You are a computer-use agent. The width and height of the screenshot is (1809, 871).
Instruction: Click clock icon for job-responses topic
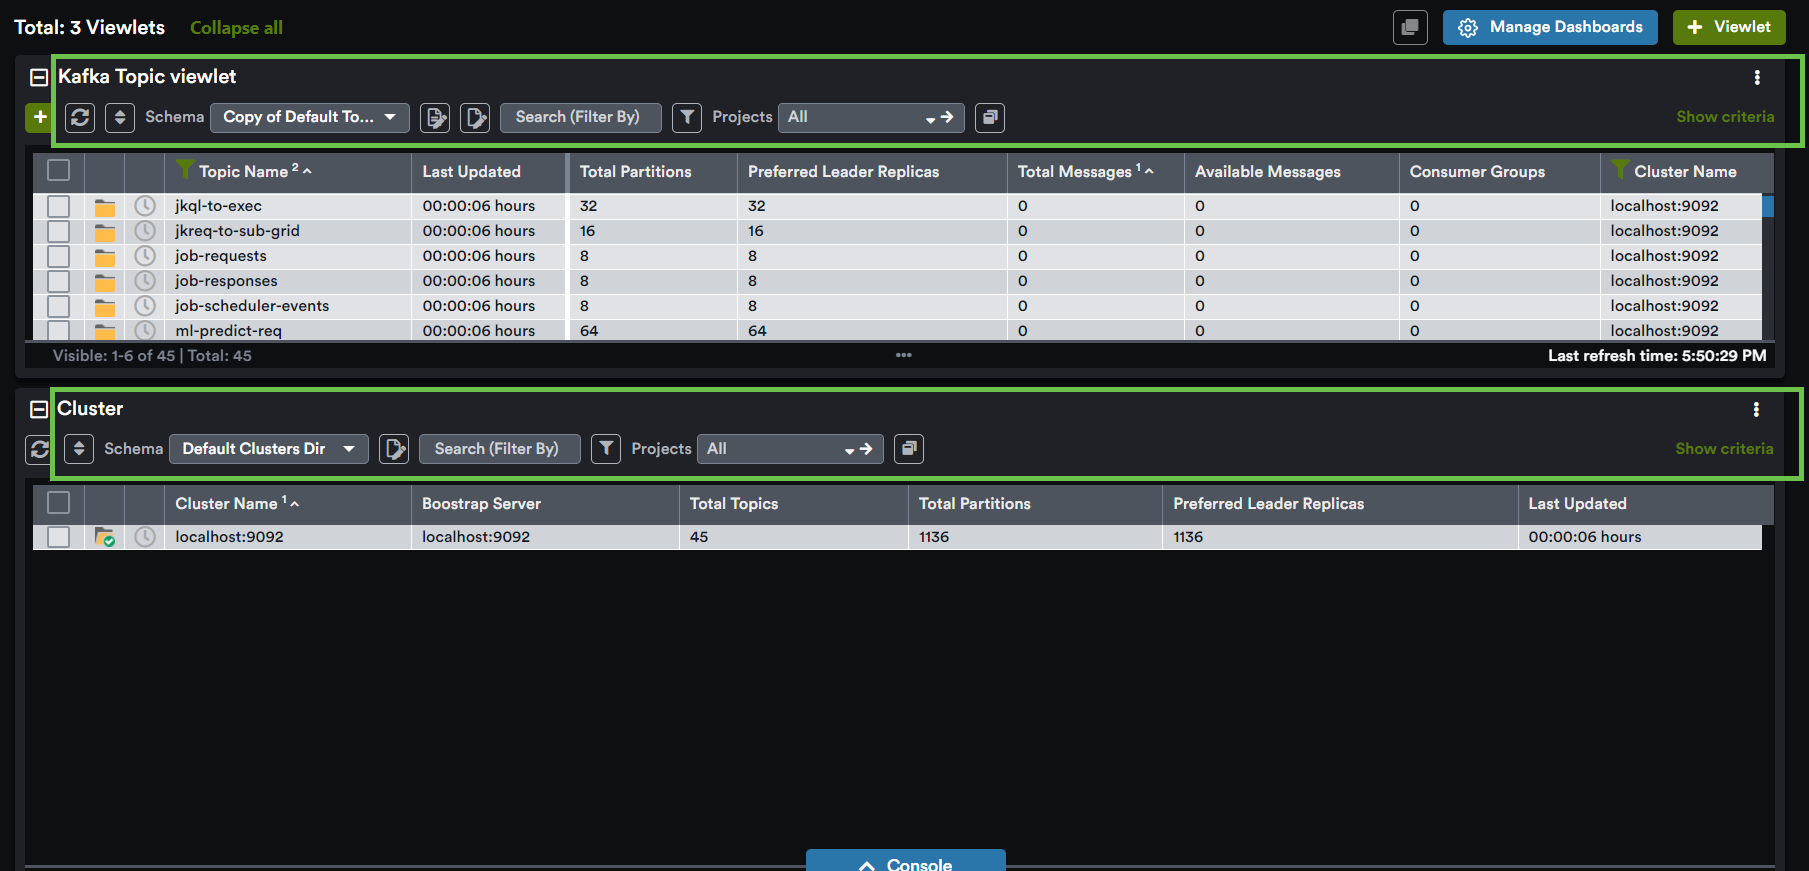145,281
